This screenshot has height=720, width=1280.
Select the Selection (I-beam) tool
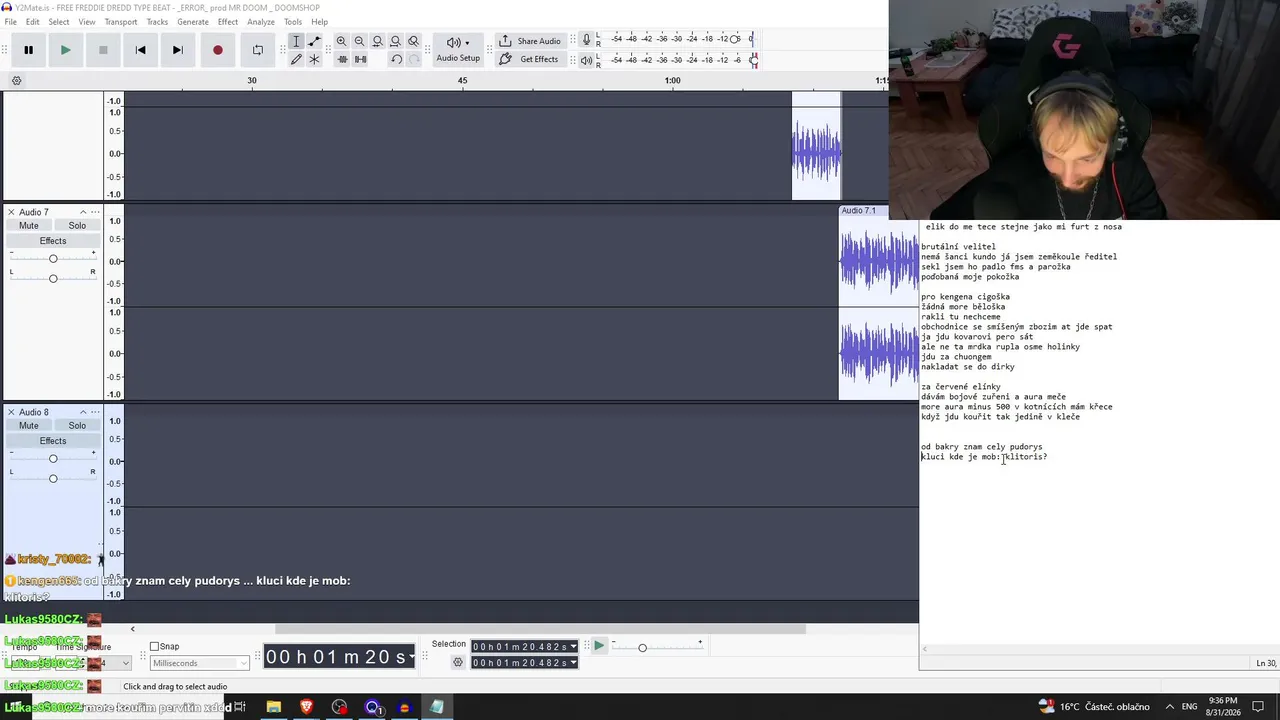tap(296, 41)
